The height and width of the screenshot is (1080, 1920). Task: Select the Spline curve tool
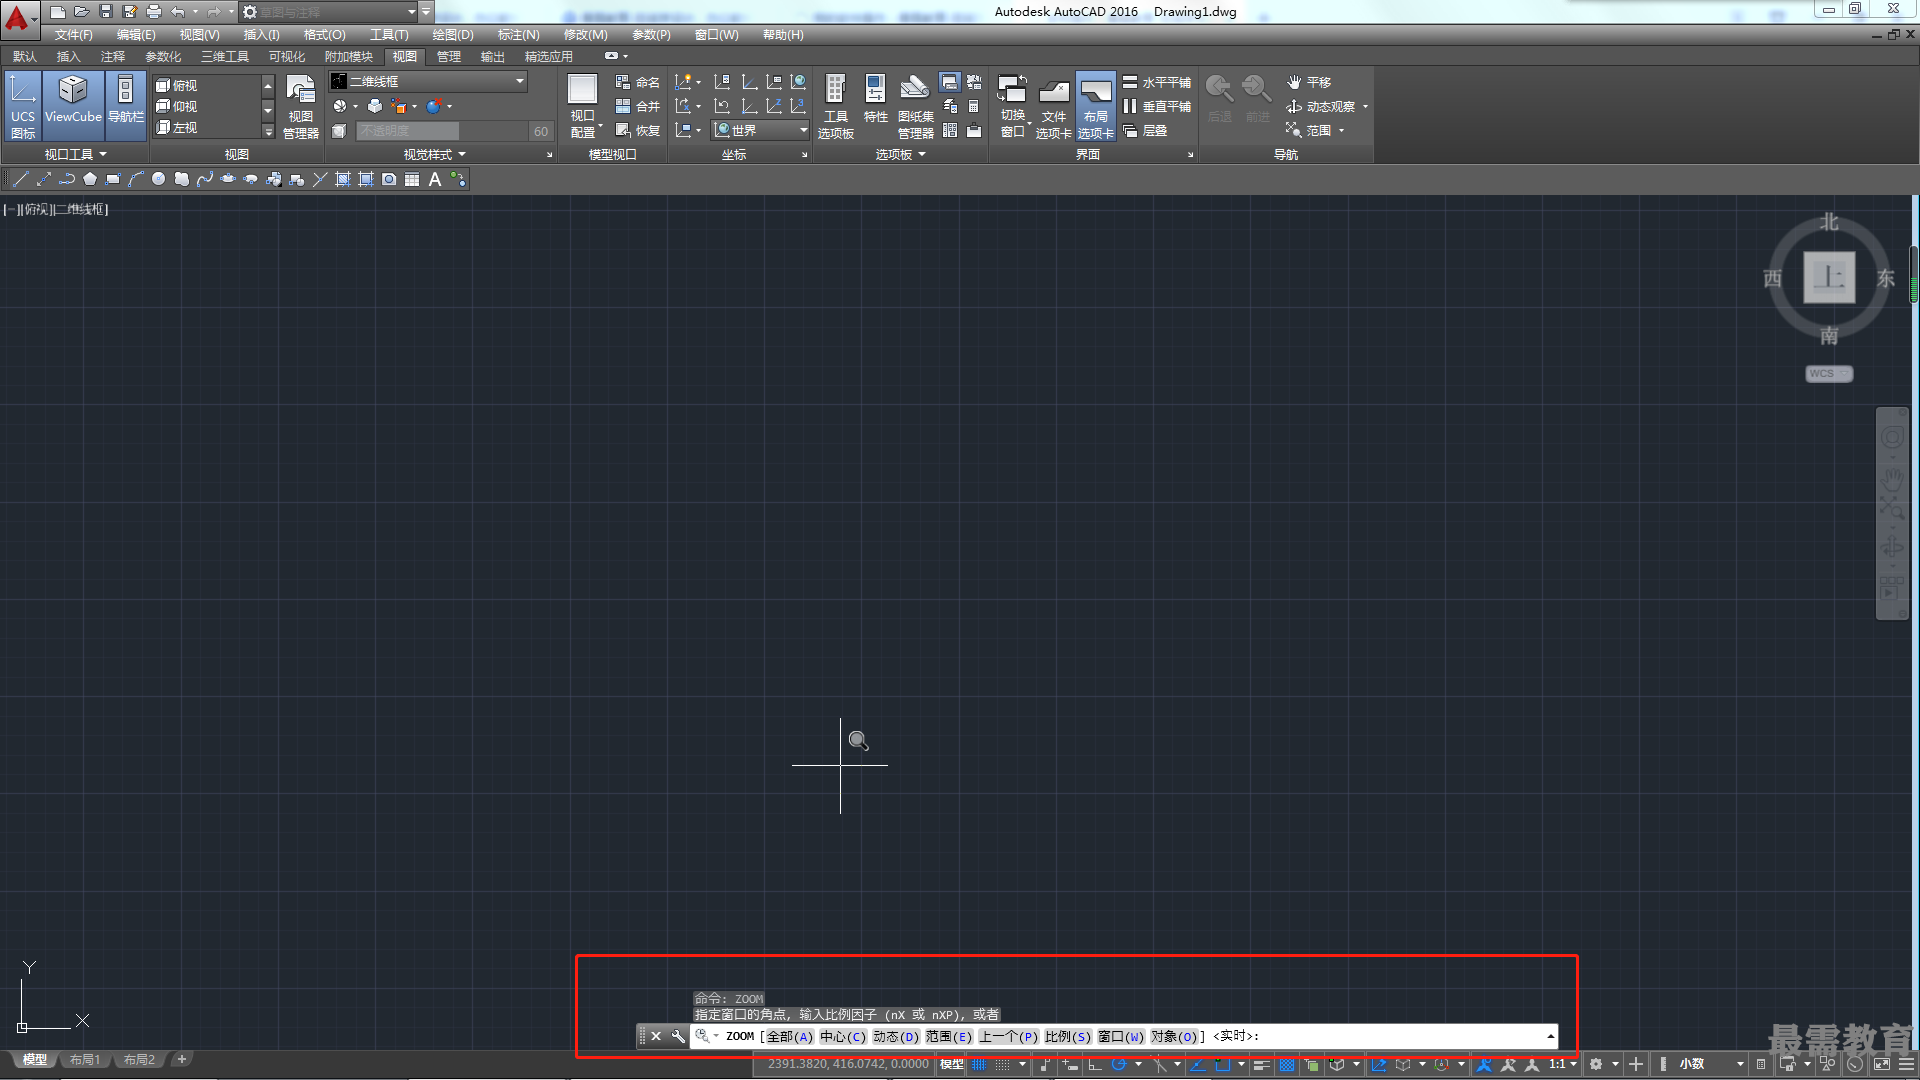tap(204, 180)
